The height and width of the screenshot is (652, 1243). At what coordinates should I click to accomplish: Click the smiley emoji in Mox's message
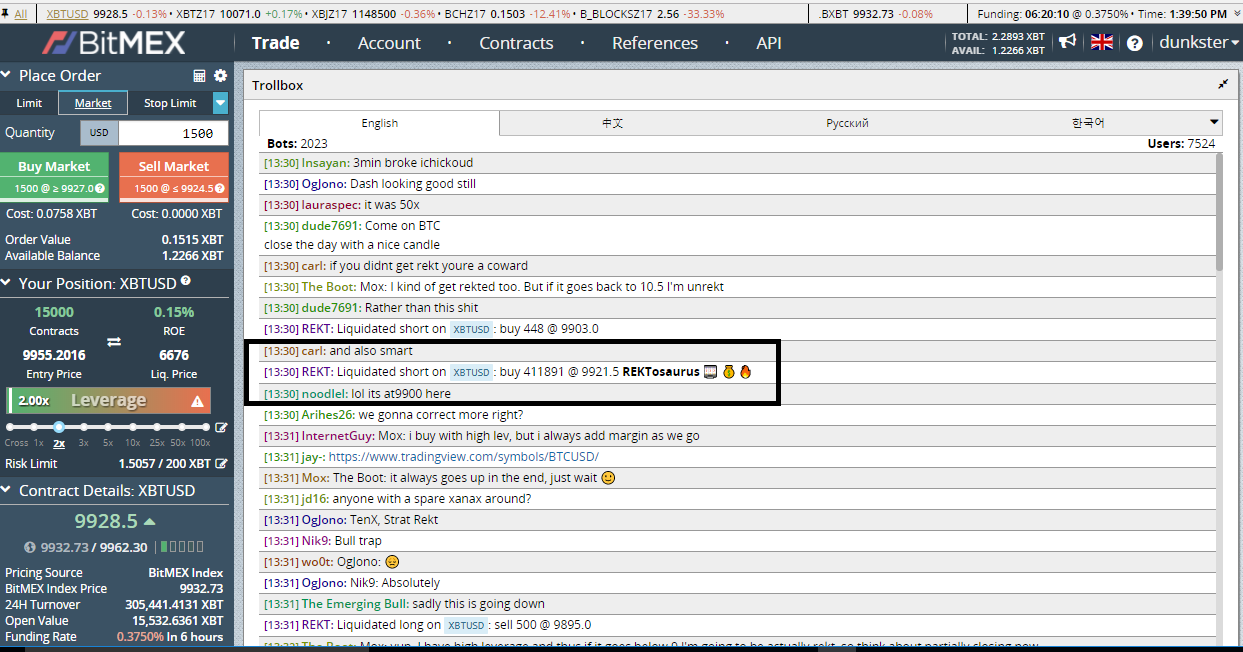(608, 478)
